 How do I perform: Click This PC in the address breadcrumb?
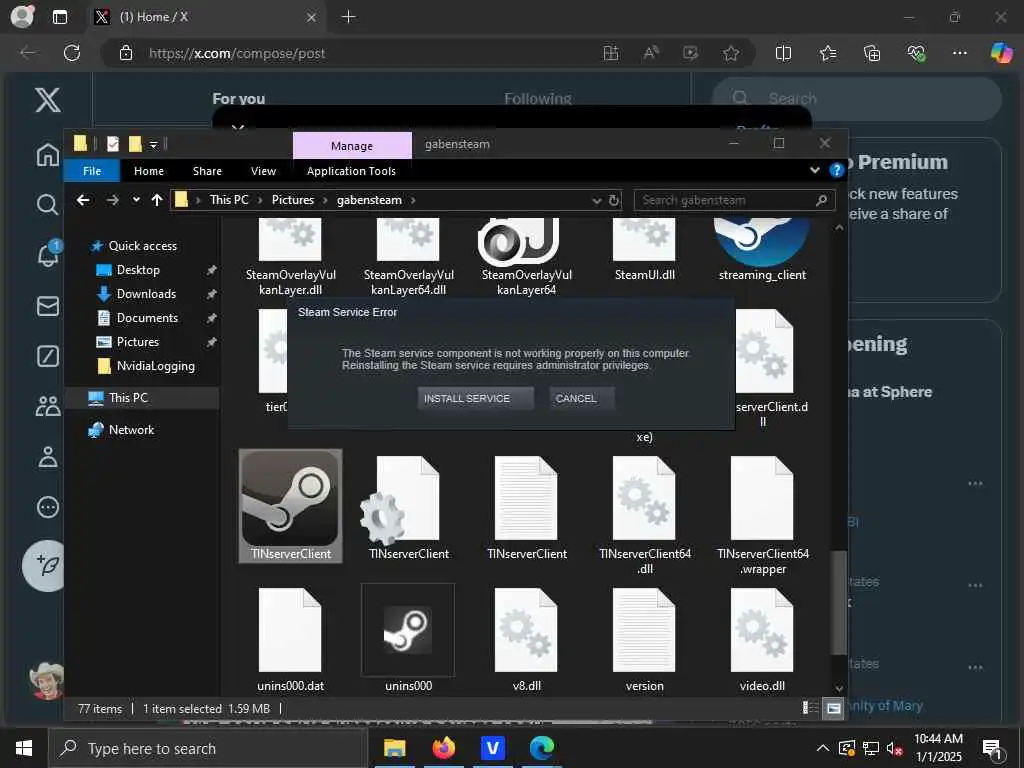(229, 200)
